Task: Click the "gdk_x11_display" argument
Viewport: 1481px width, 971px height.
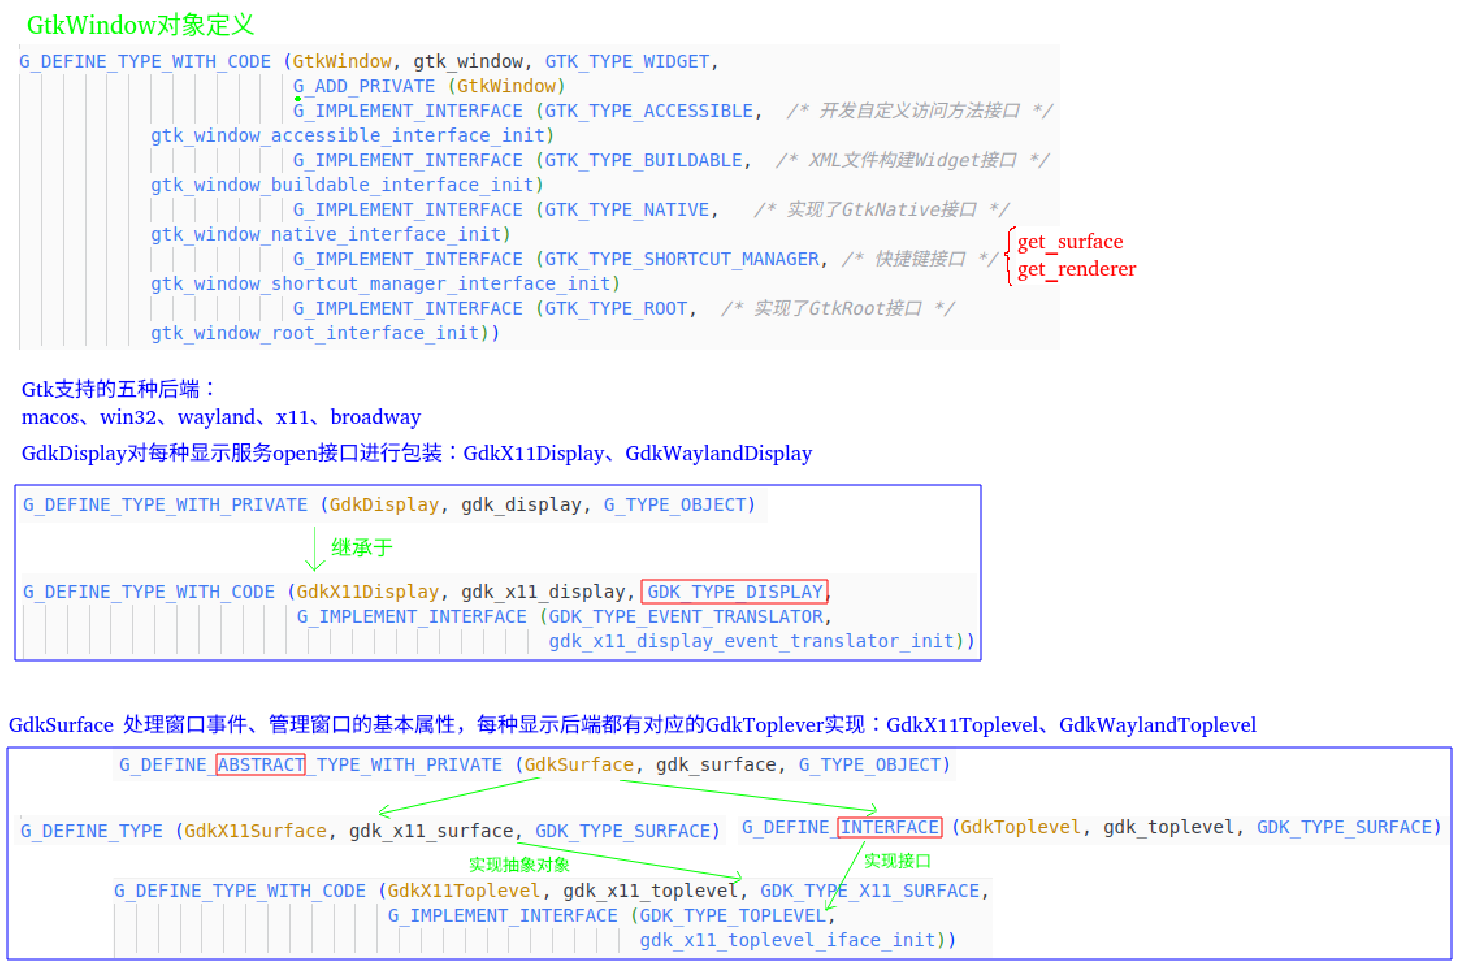Action: click(x=543, y=592)
